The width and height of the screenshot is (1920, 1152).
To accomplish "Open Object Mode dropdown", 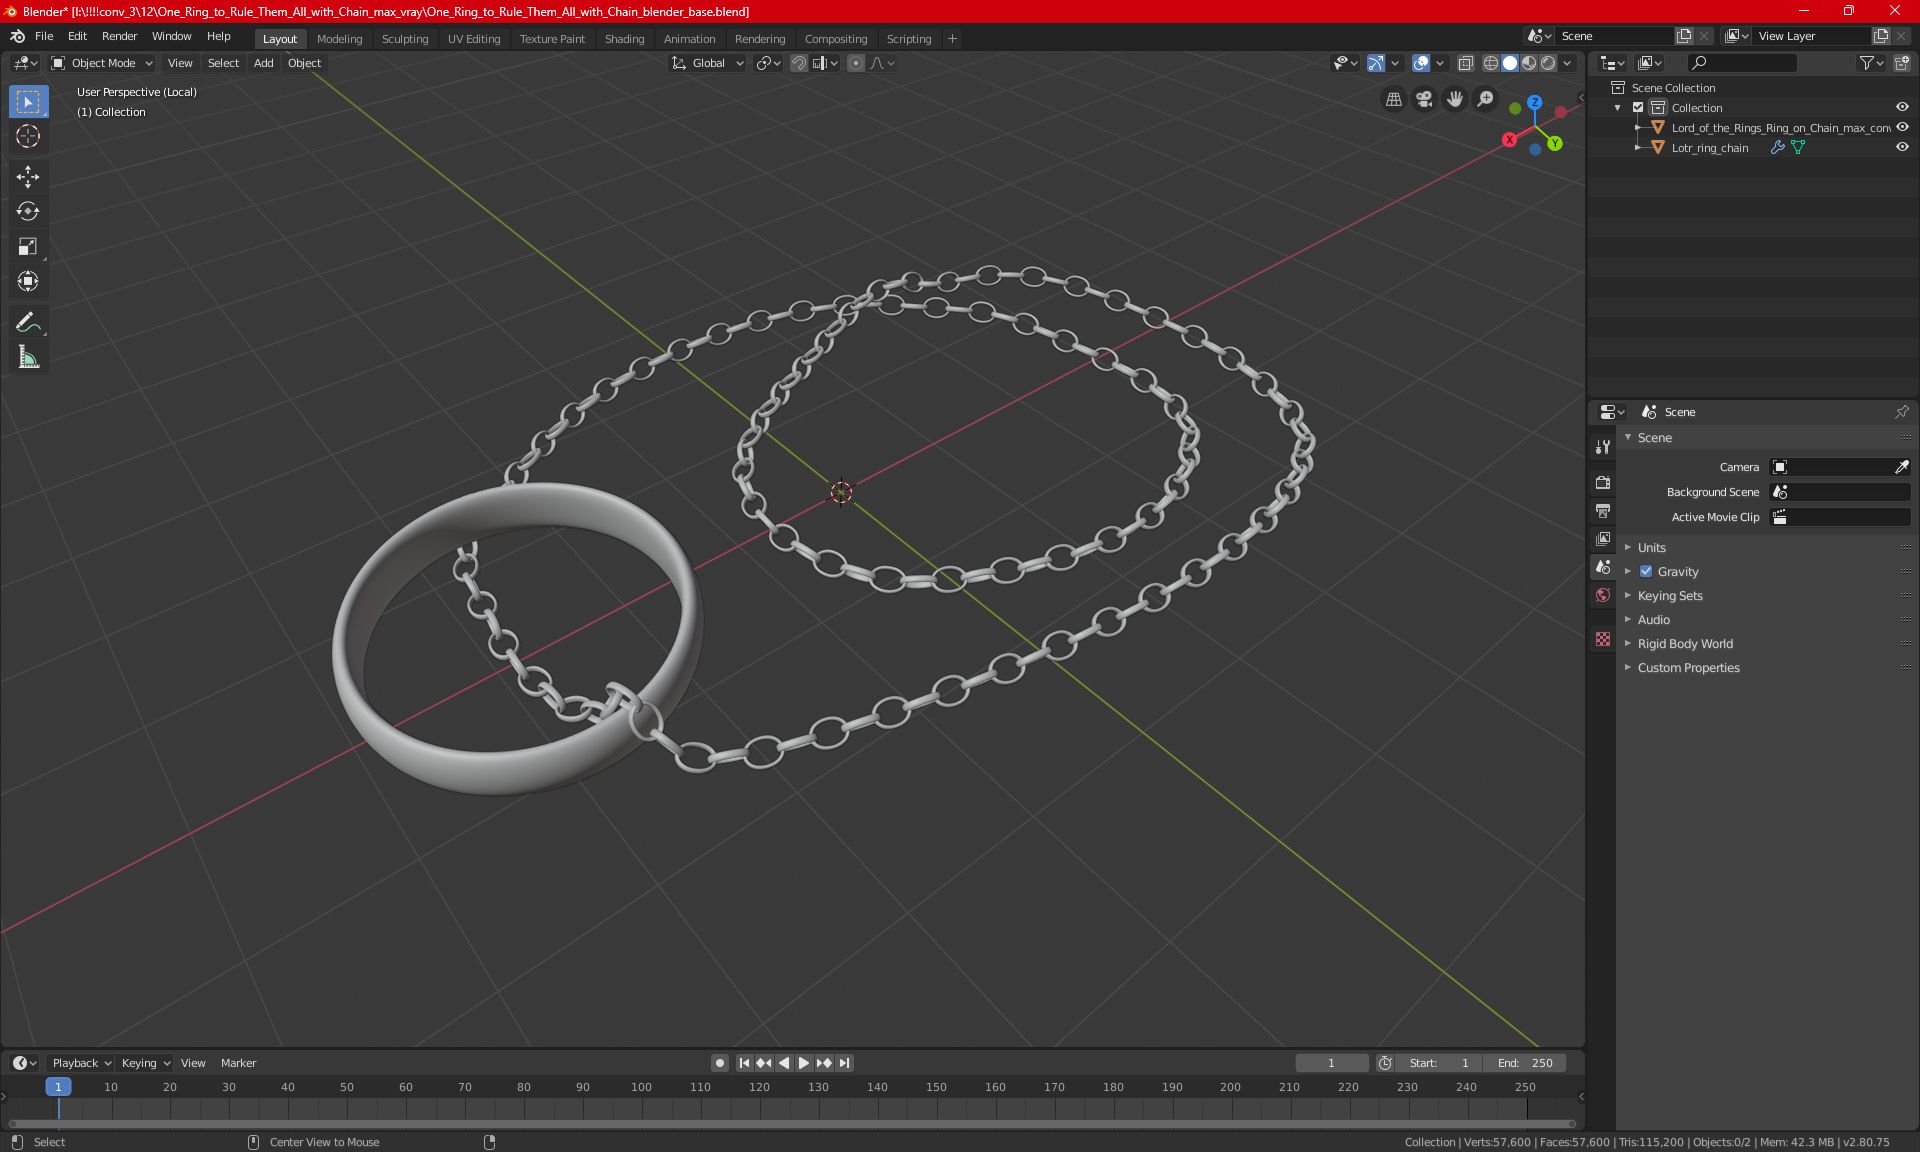I will coord(102,63).
